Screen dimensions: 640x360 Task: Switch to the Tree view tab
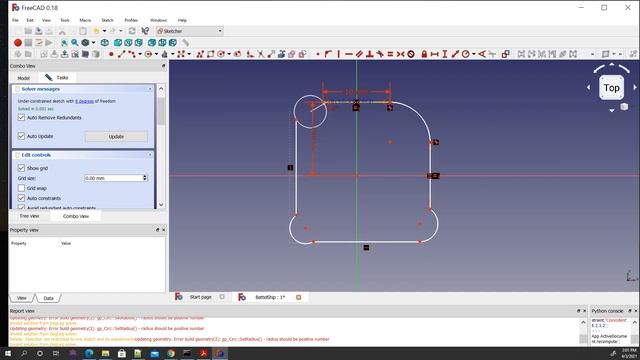coord(29,216)
